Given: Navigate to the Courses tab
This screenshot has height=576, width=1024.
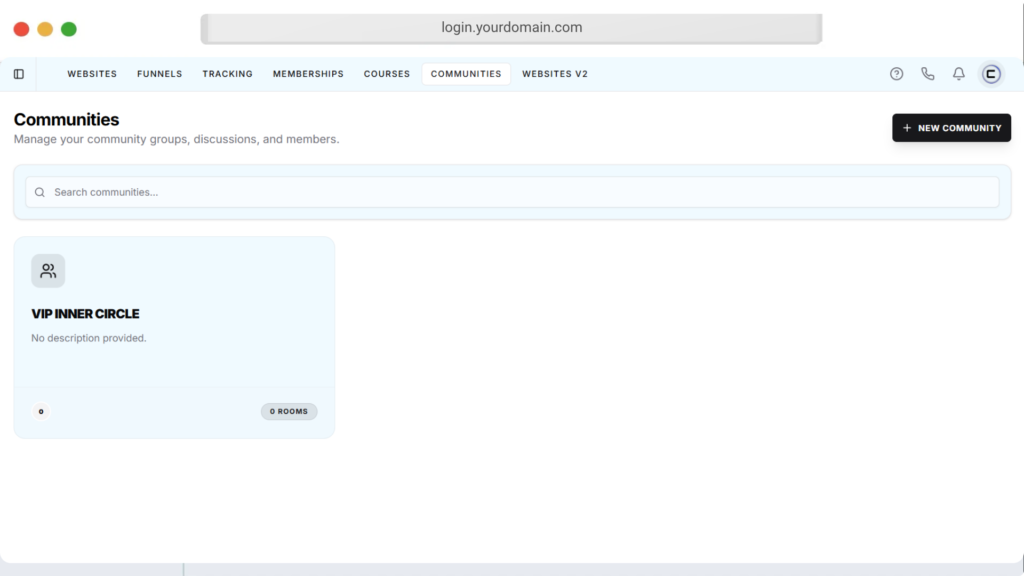Looking at the screenshot, I should pos(386,74).
